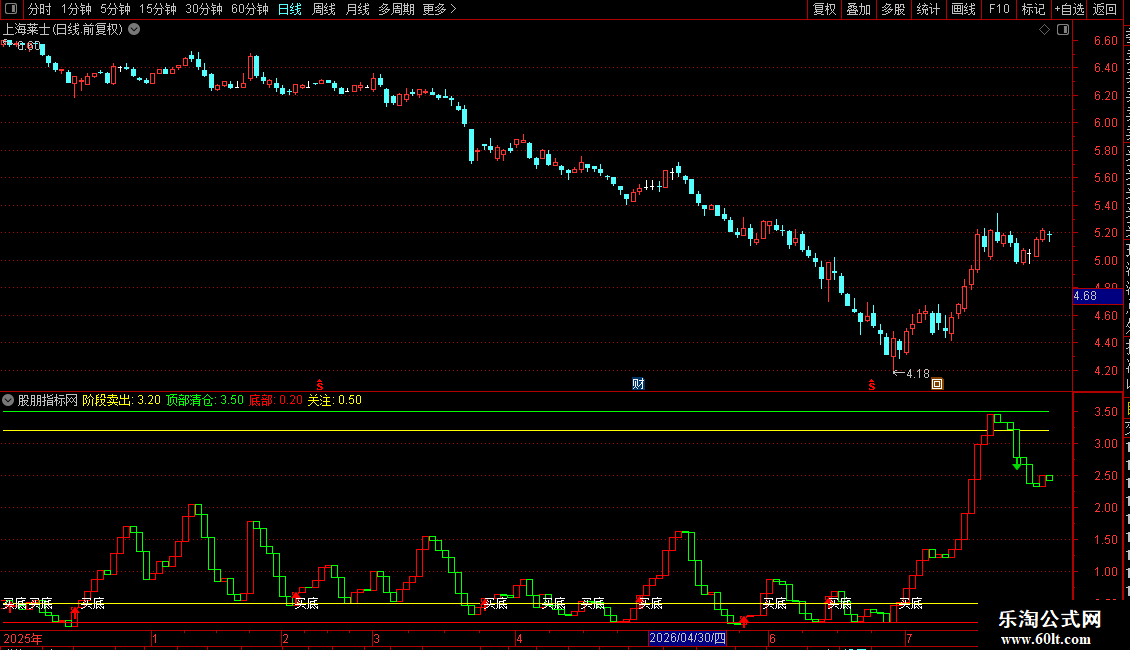The width and height of the screenshot is (1130, 650).
Task: Open the 统计 statistics tool
Action: [x=927, y=9]
